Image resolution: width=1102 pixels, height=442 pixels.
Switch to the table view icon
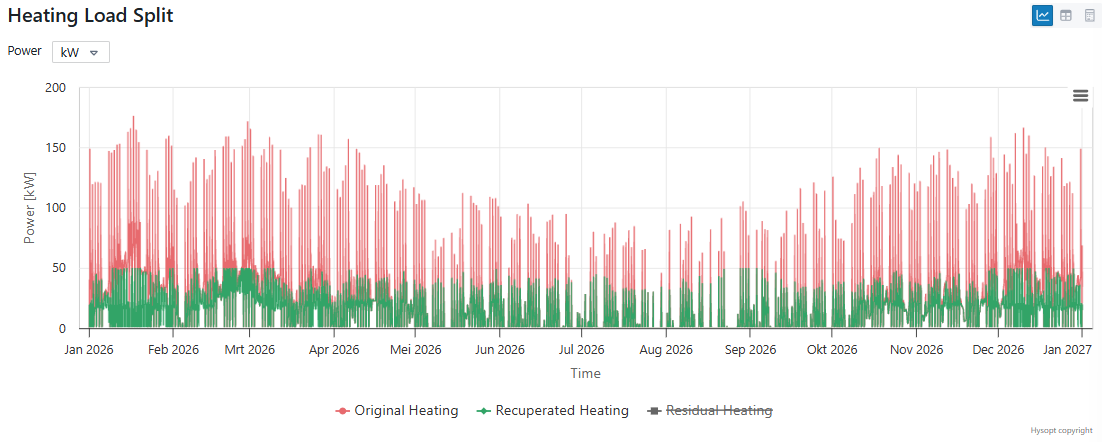(1067, 15)
